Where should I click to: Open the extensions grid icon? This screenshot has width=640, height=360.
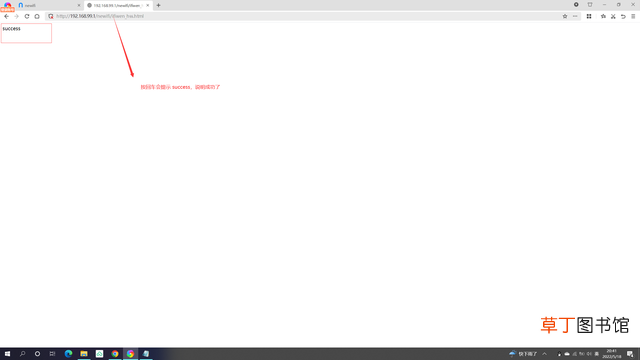[x=589, y=16]
